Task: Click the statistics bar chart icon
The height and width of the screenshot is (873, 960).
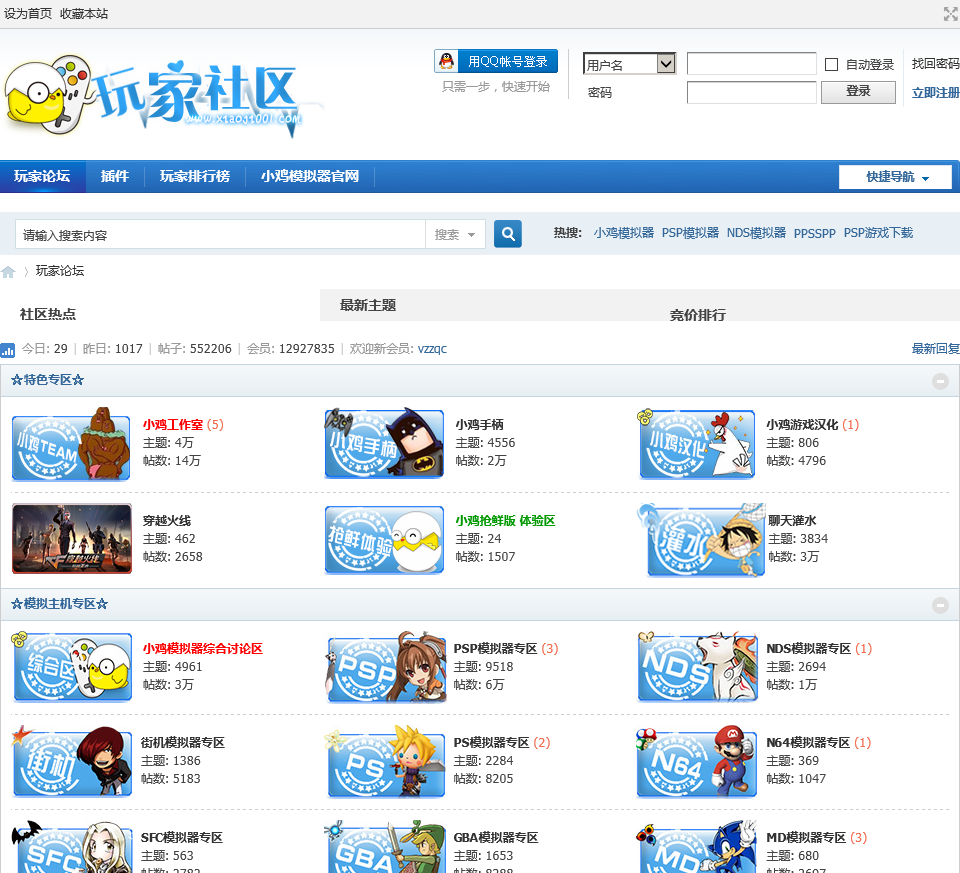Action: click(x=8, y=350)
